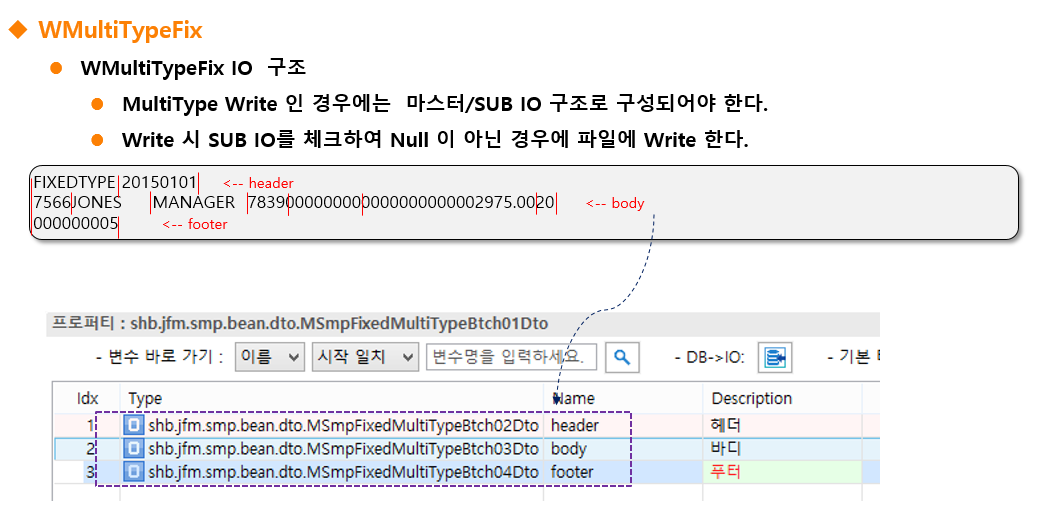This screenshot has width=1051, height=526.
Task: Select the MSmpFixedMultiTypeBtch02Dto type cell
Action: pos(343,426)
